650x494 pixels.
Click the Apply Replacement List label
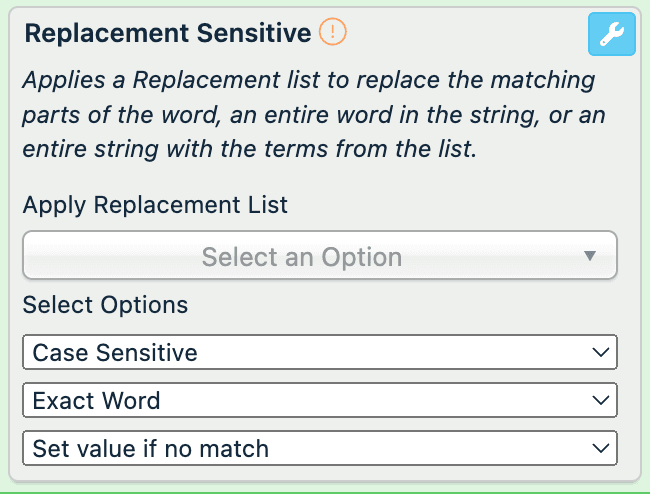pyautogui.click(x=155, y=205)
